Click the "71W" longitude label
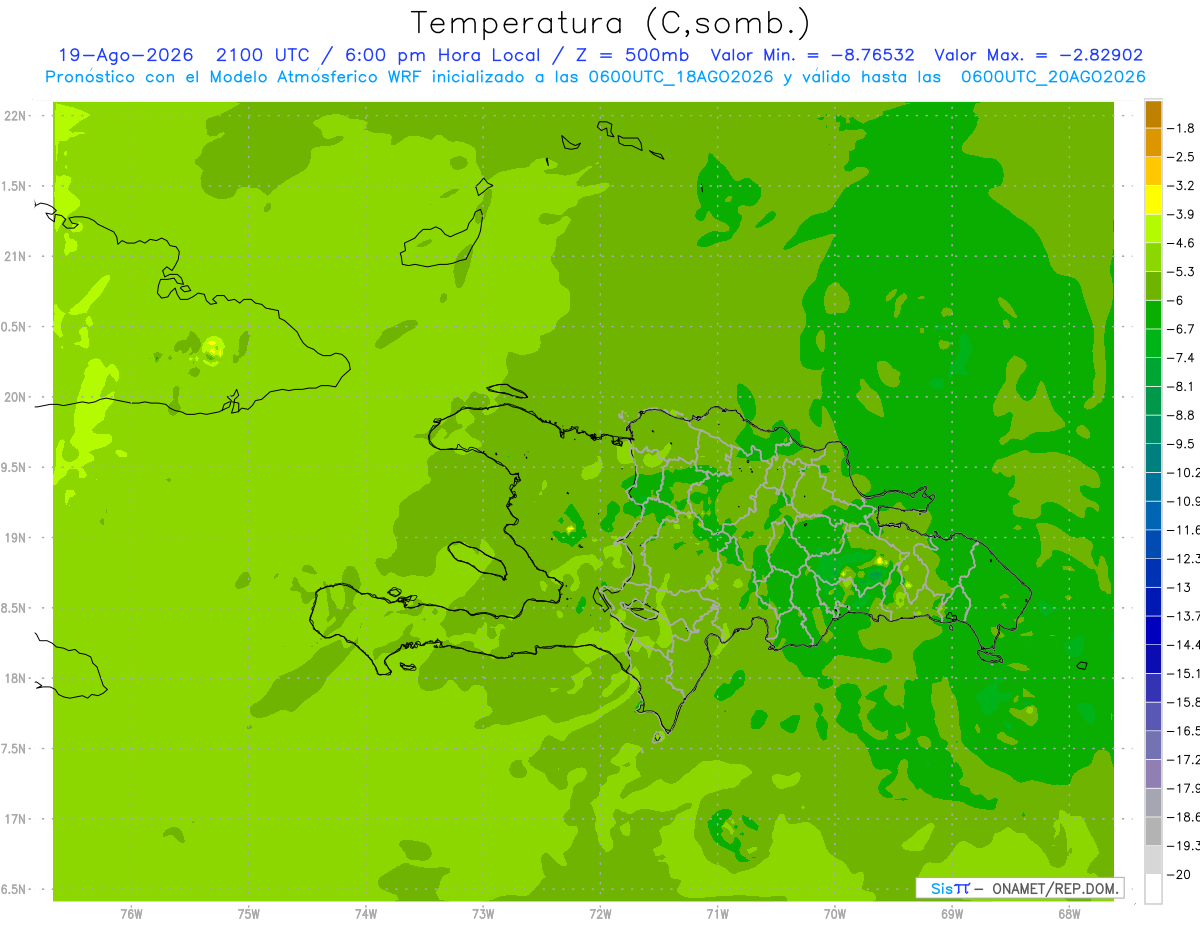Viewport: 1200px width, 927px height. (717, 913)
